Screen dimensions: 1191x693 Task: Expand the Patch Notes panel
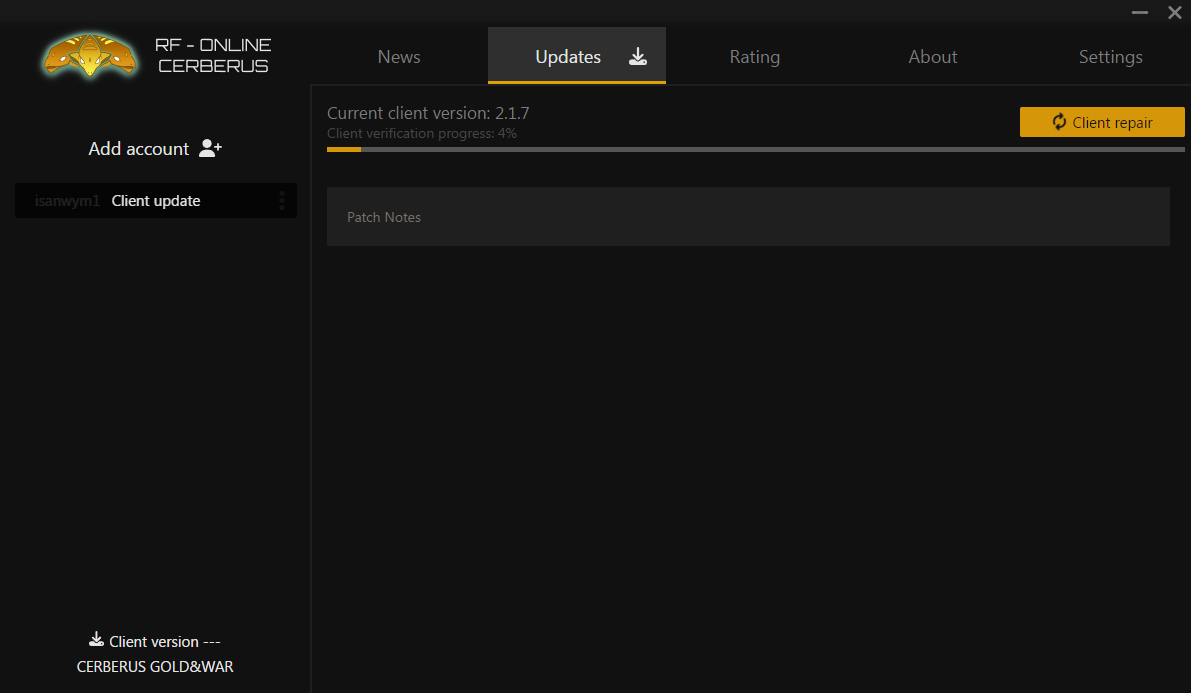[x=747, y=217]
